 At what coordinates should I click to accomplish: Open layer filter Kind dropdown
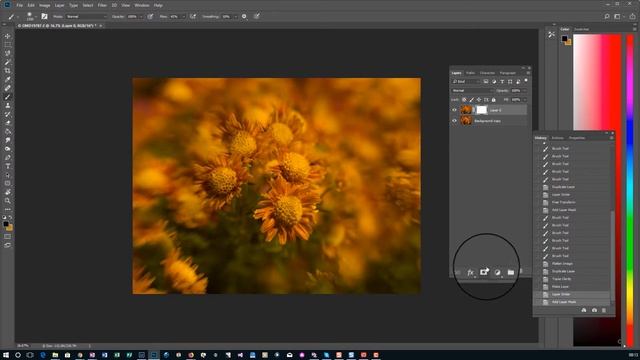[466, 82]
